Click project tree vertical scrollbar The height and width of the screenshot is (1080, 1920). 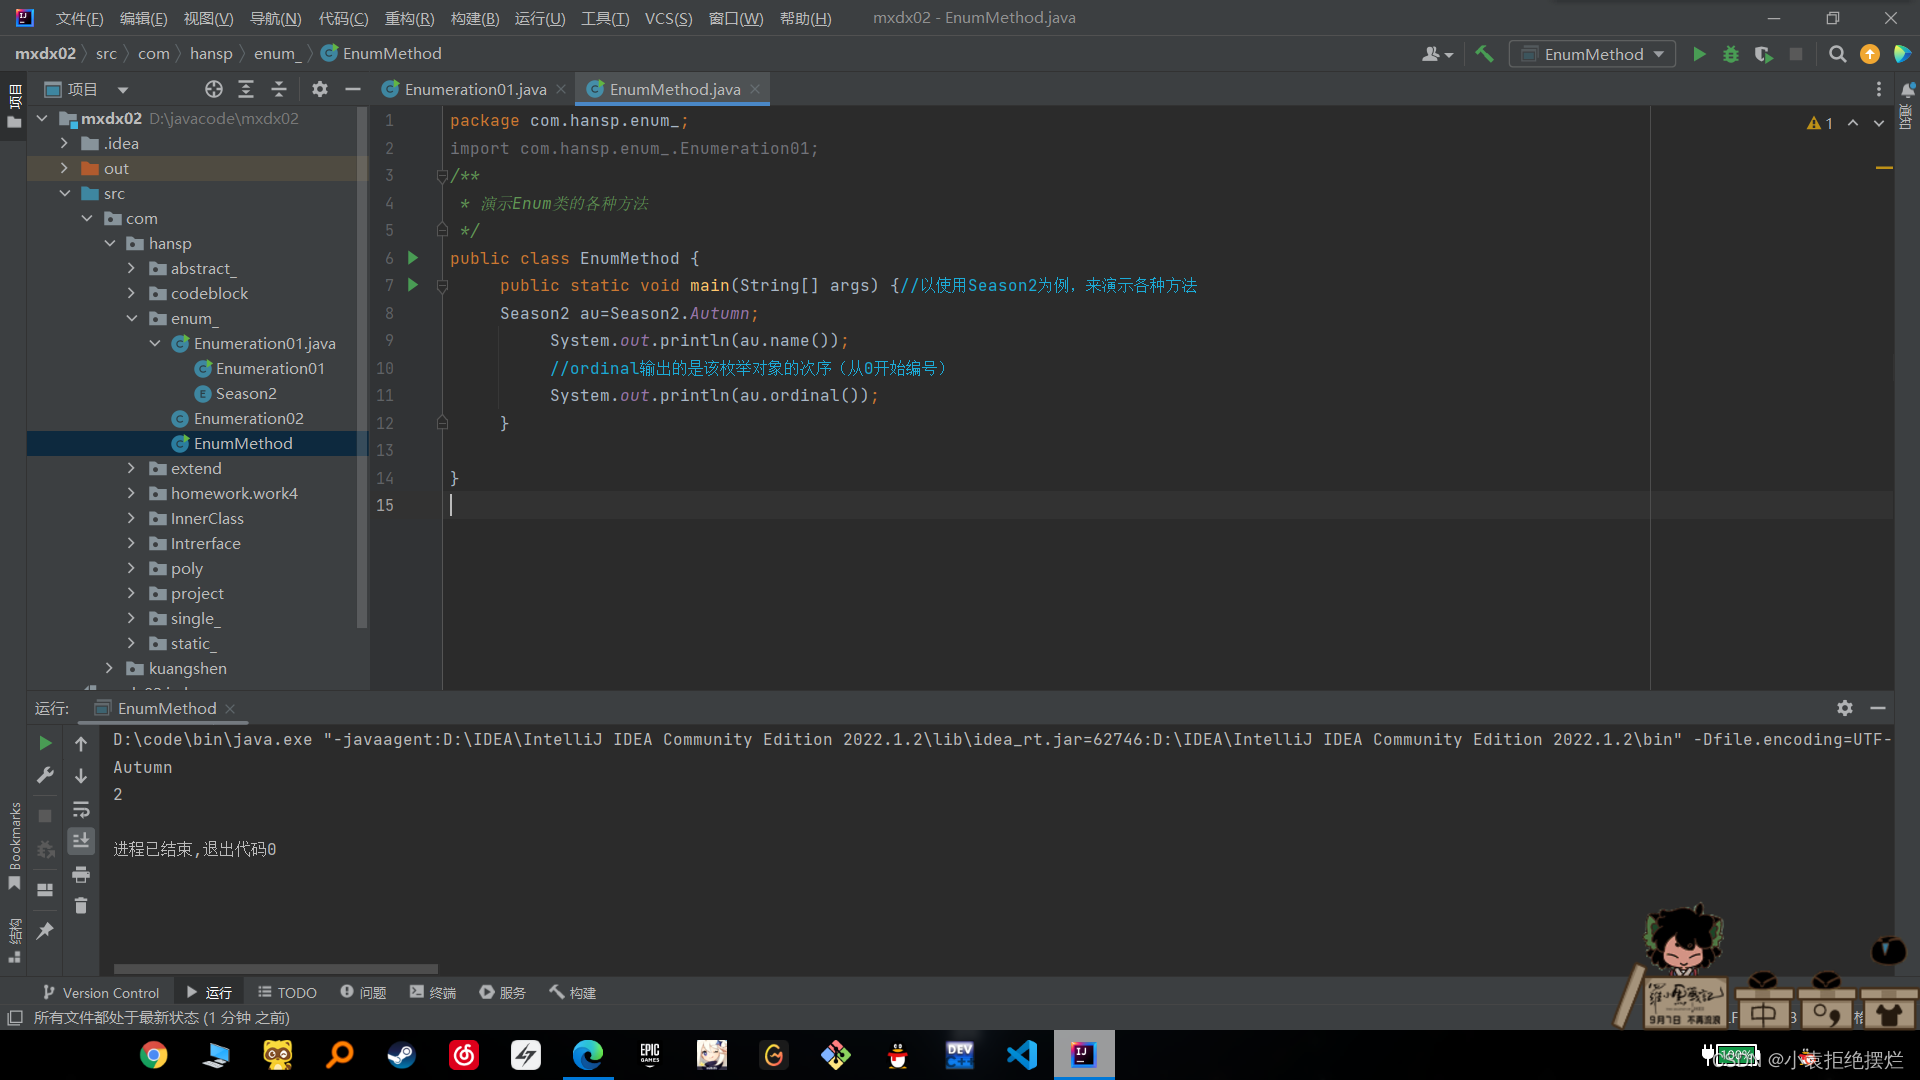[x=362, y=368]
